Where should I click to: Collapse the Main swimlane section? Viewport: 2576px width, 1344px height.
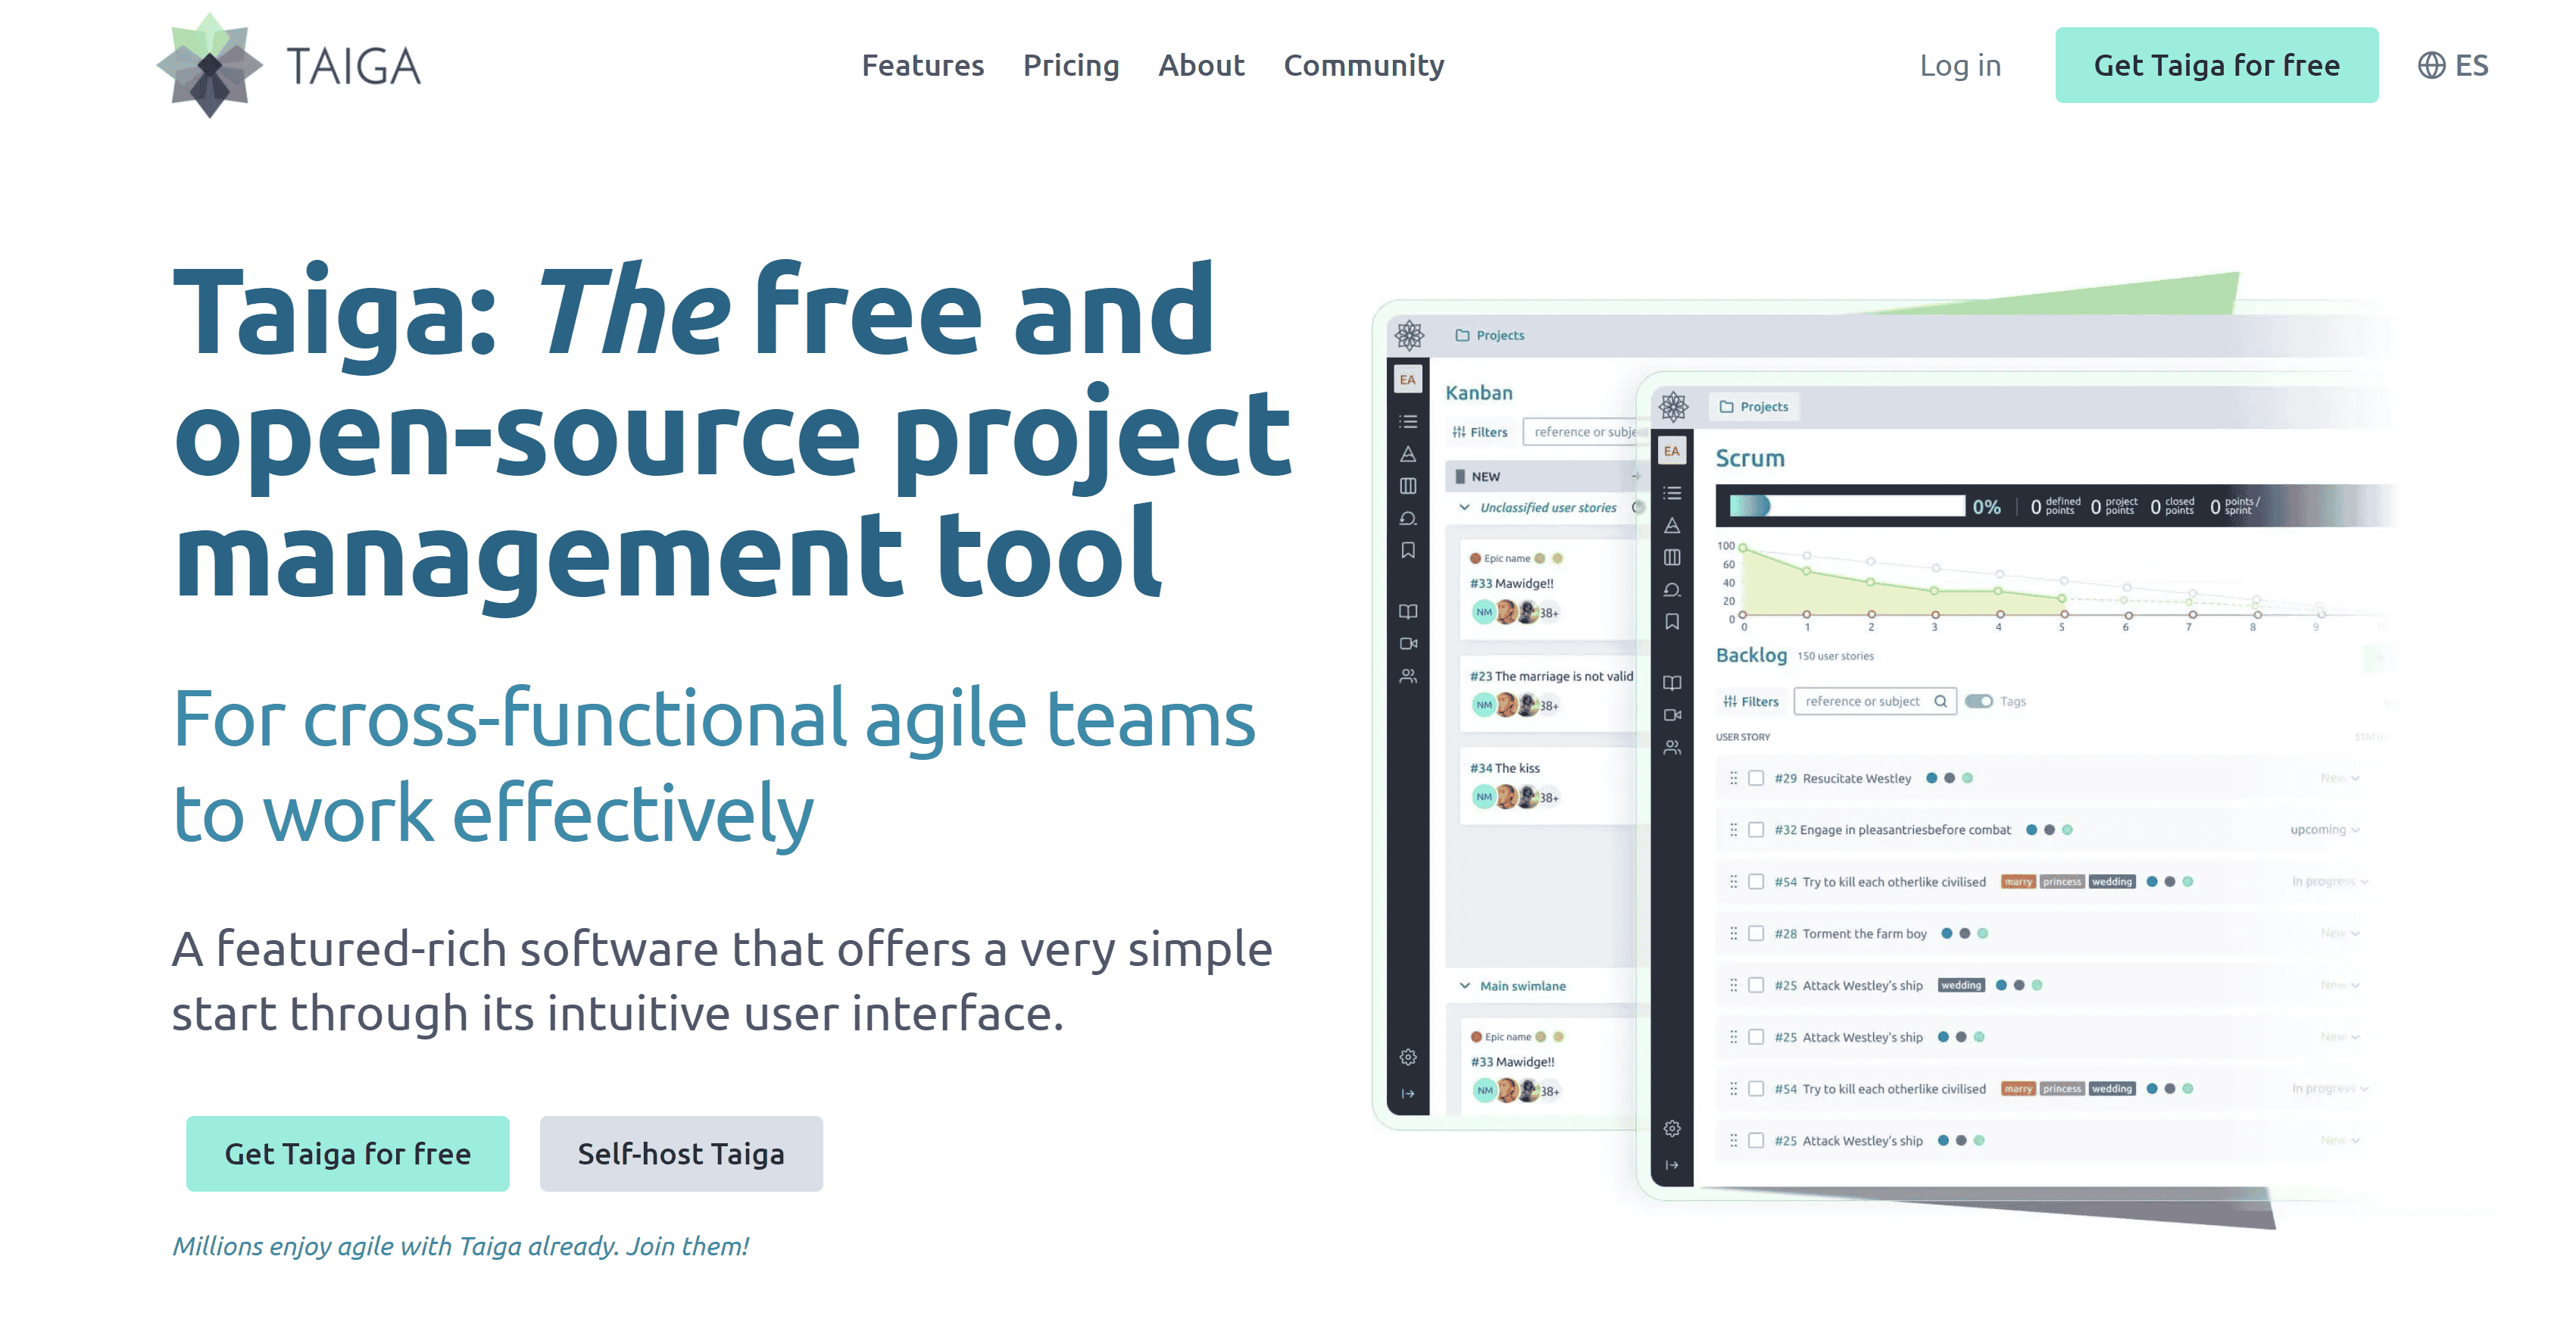click(x=1465, y=986)
